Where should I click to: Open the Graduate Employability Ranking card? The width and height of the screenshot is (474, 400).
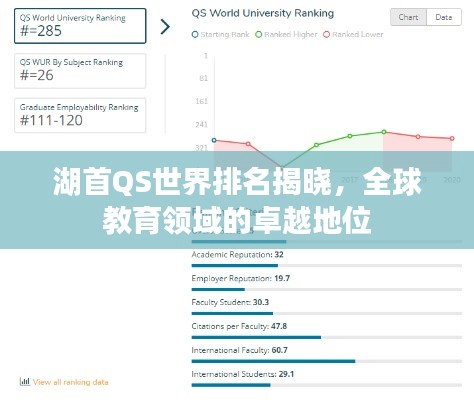[80, 115]
